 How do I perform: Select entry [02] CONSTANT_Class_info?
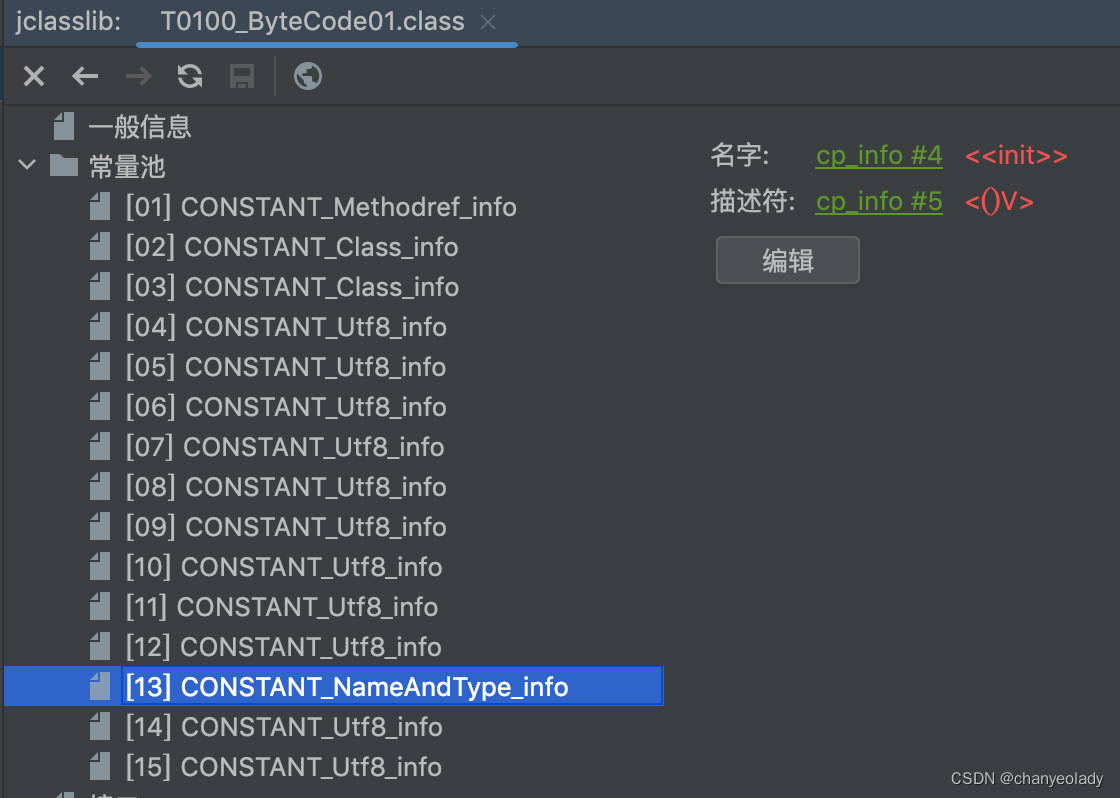tap(293, 247)
